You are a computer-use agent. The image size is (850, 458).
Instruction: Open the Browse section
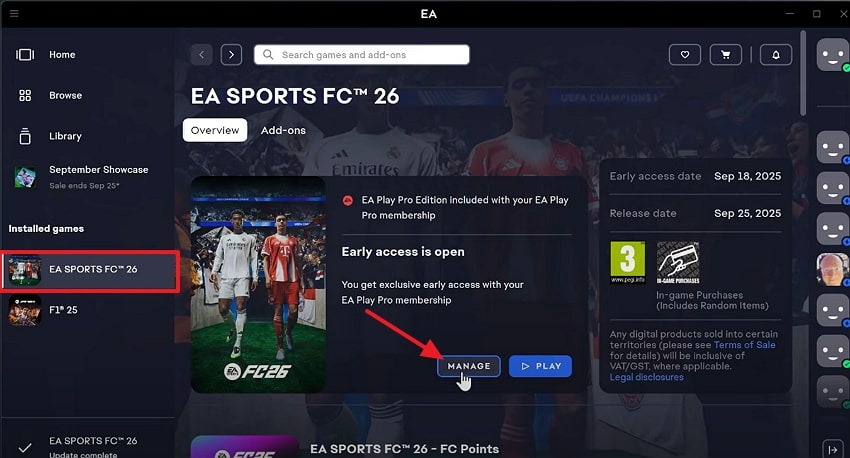point(50,95)
